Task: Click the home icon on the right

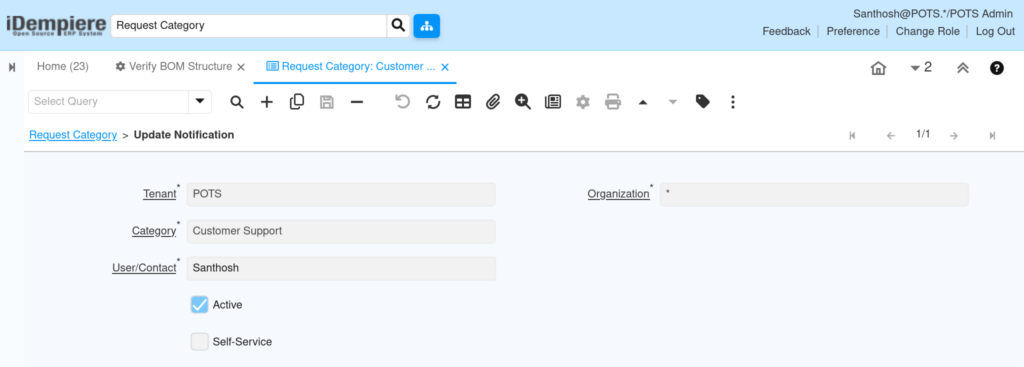Action: click(878, 68)
